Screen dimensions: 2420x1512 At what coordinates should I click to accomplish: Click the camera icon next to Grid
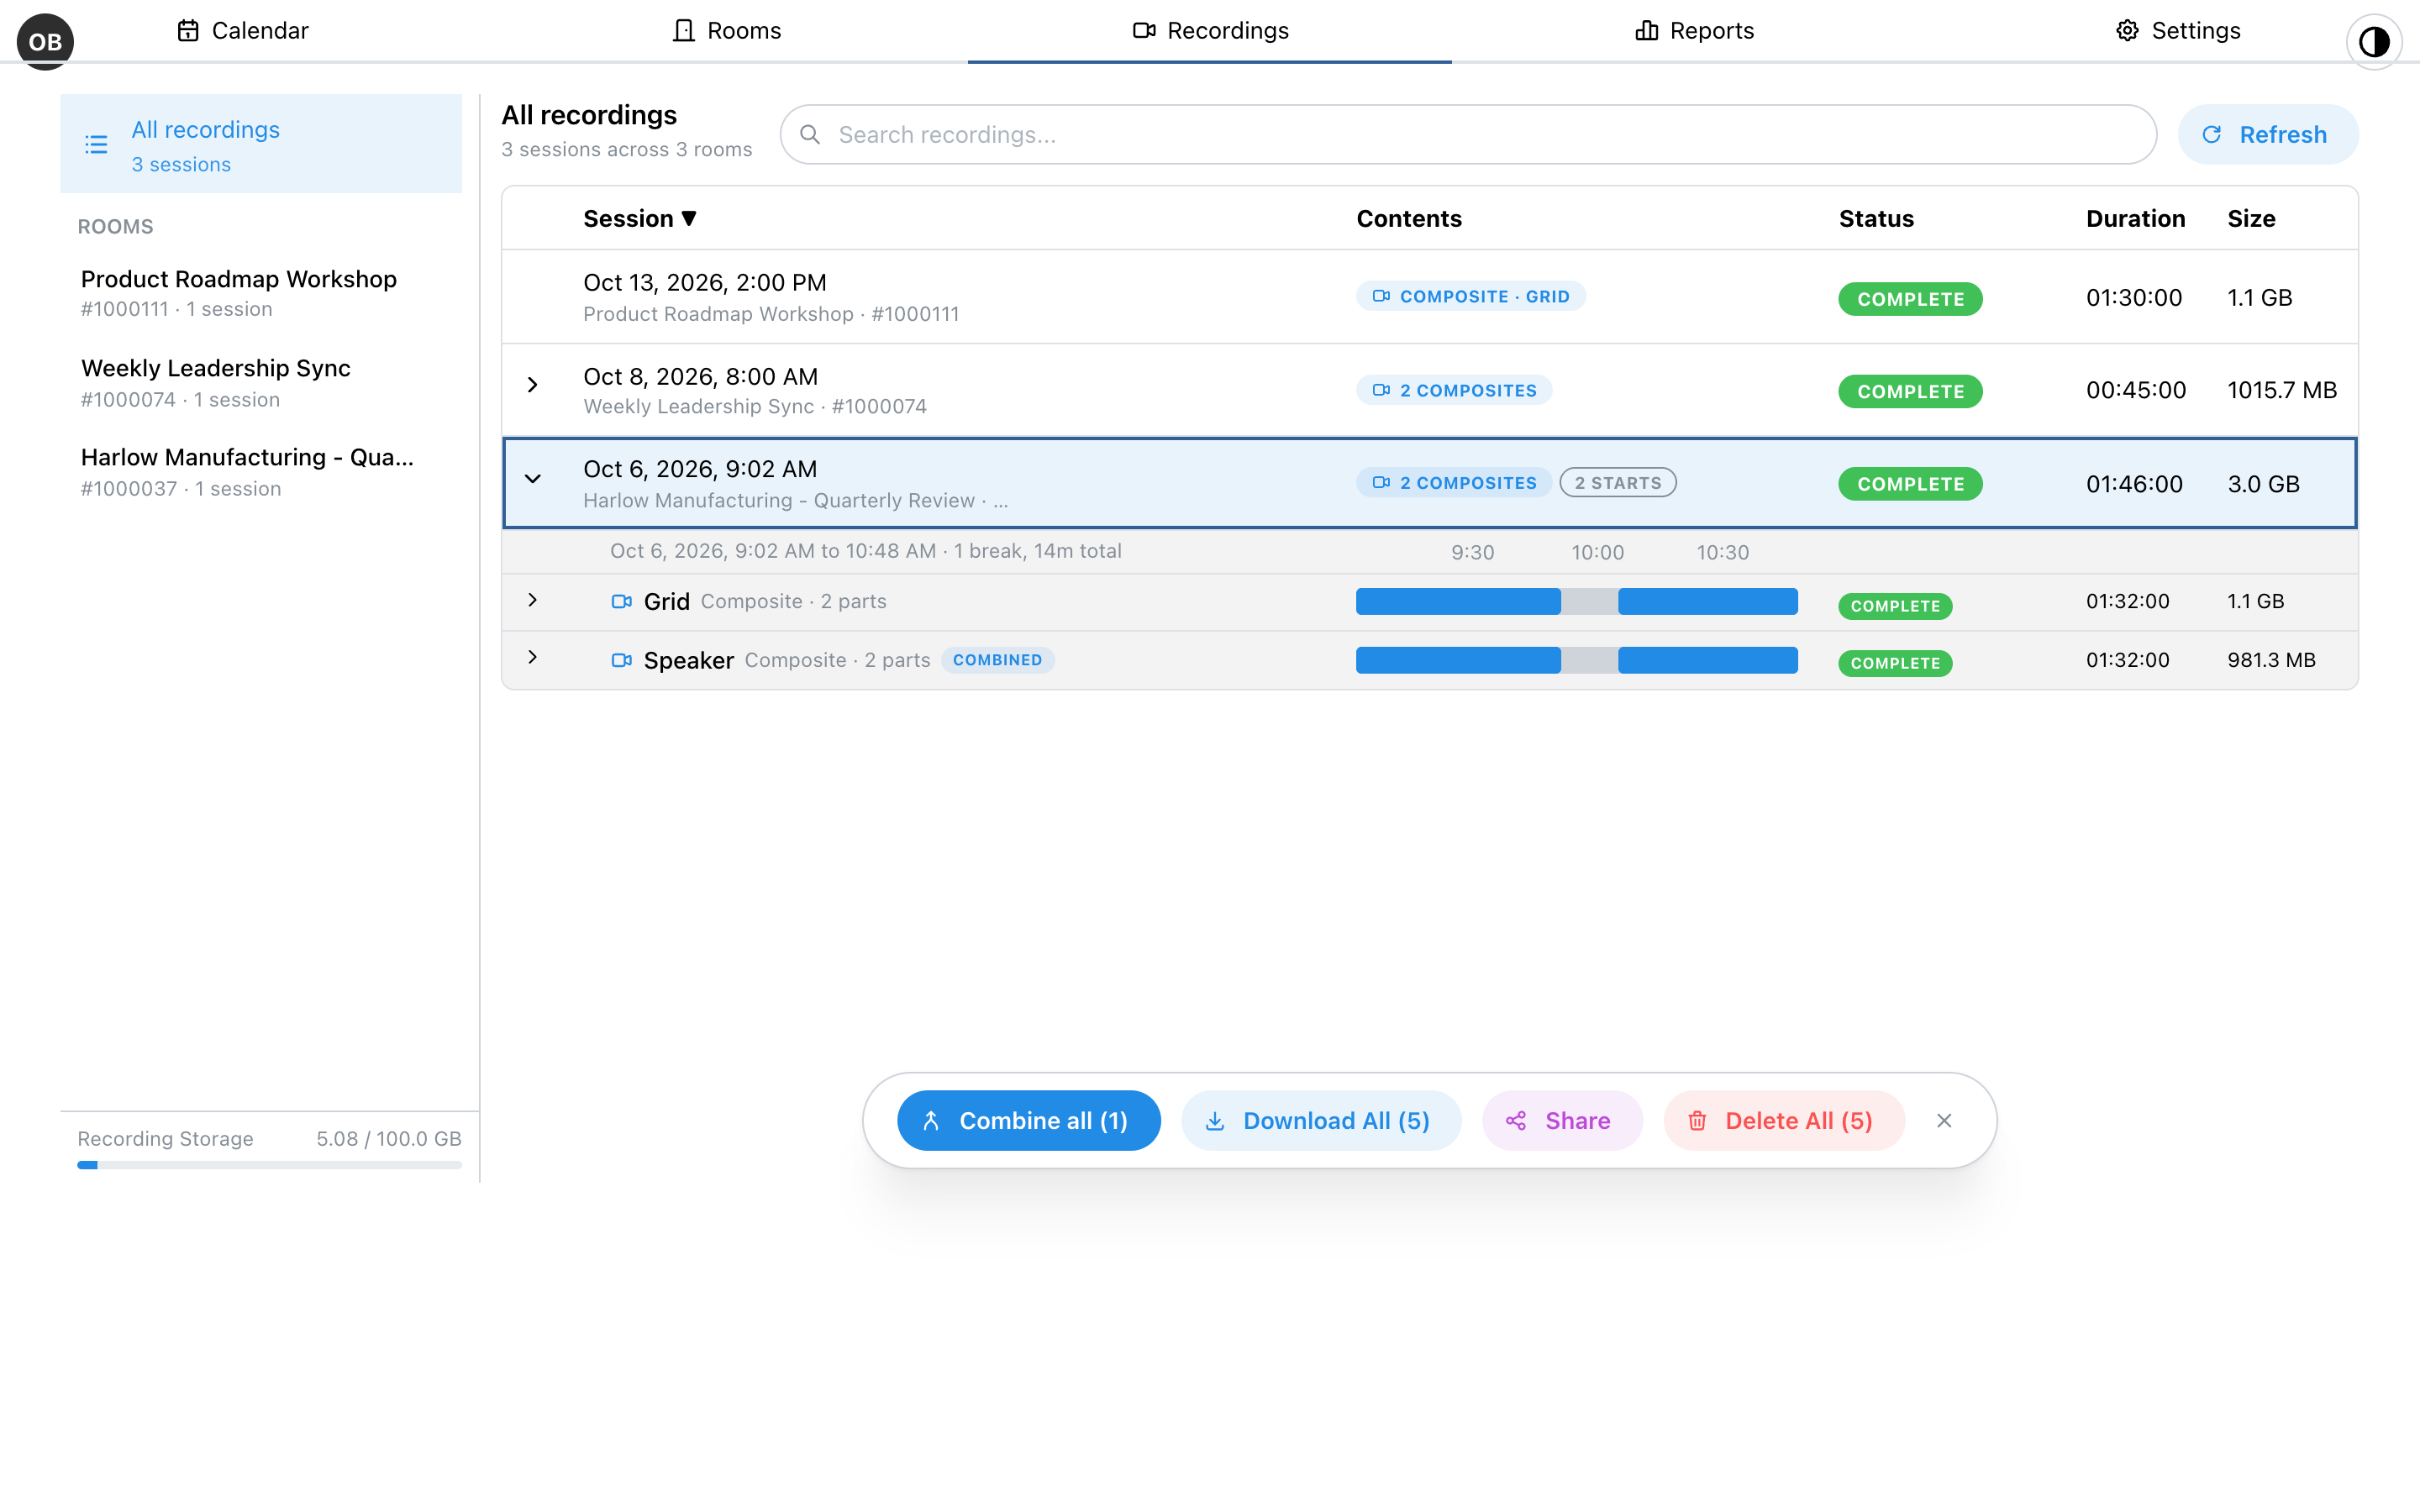pyautogui.click(x=621, y=602)
